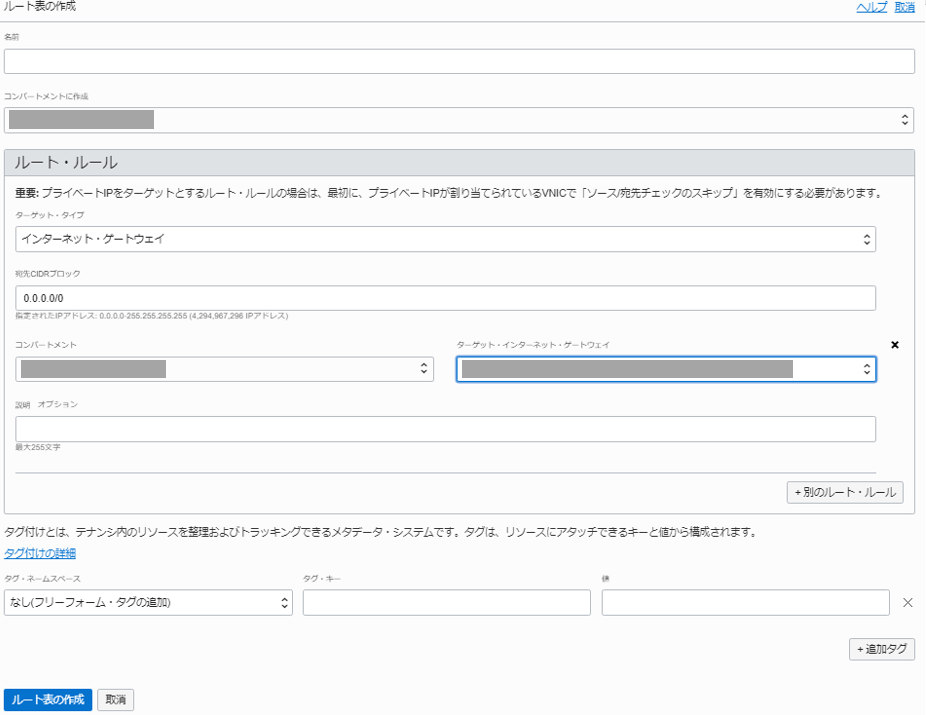
Task: Click the 宛先CIDRブロック input field
Action: point(445,298)
